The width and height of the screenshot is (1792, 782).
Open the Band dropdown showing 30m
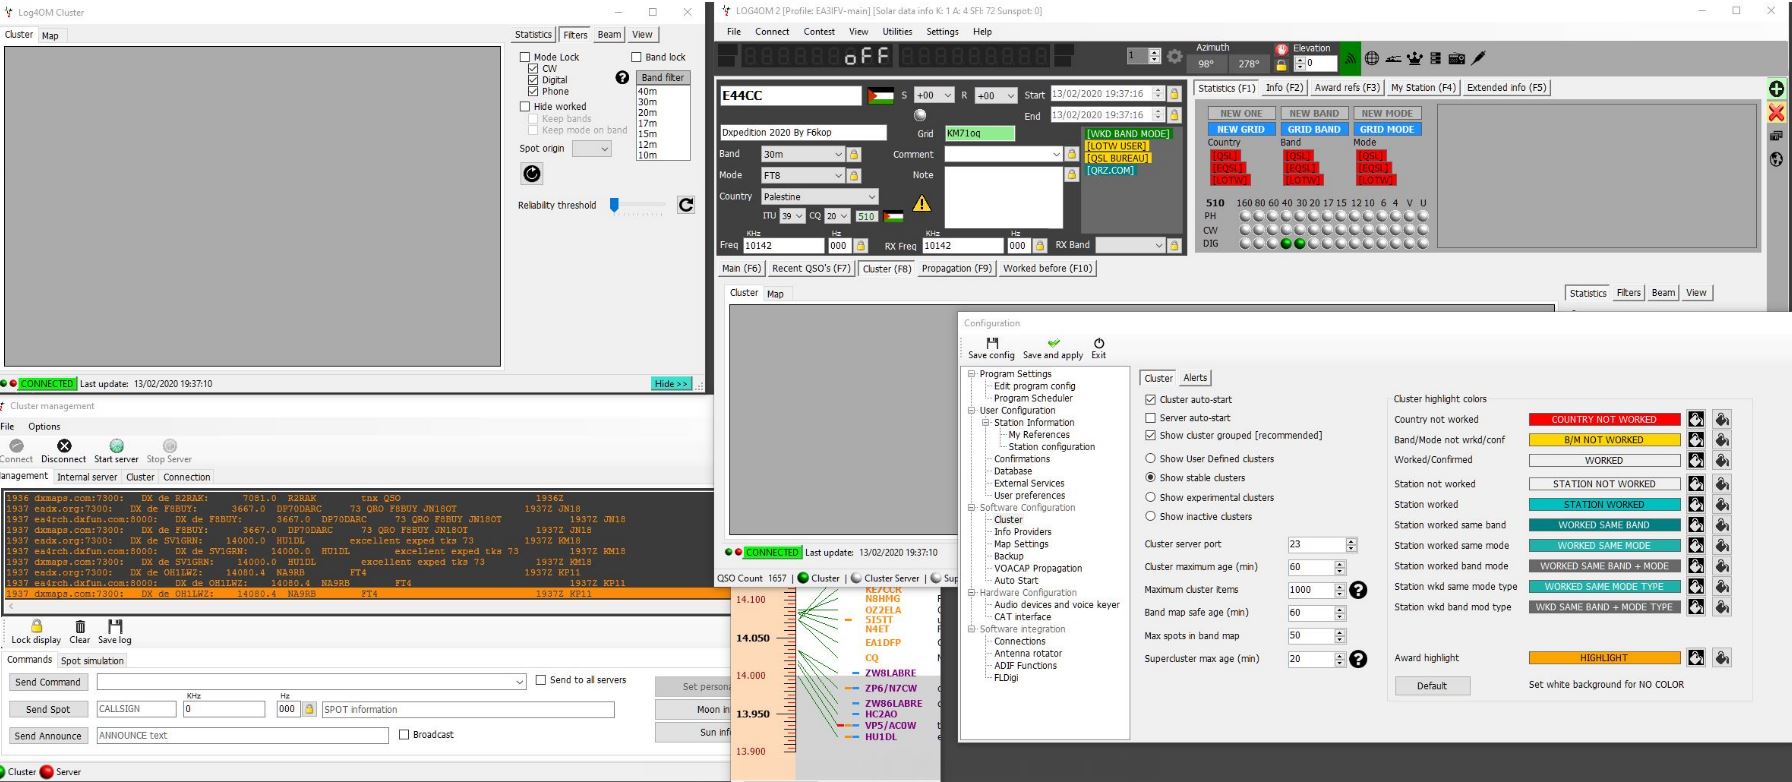point(802,154)
